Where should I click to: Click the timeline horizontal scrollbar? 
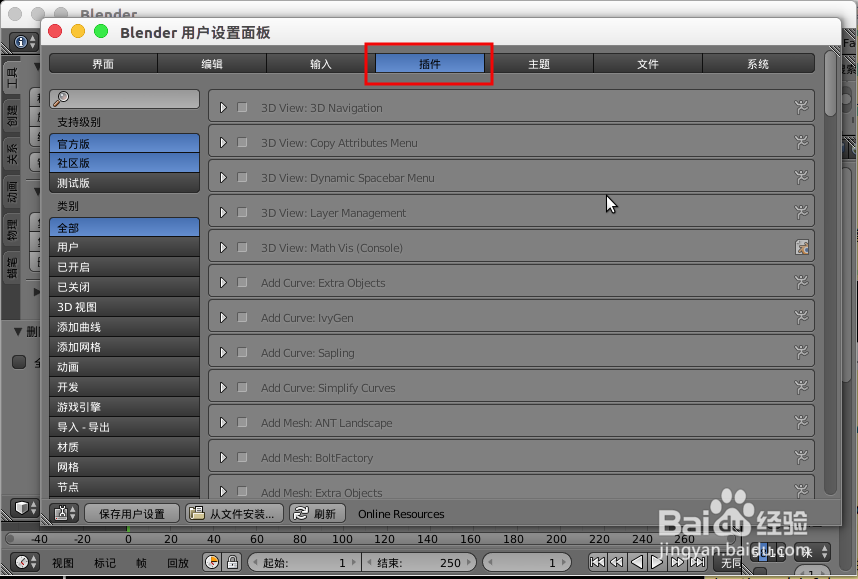(372, 539)
